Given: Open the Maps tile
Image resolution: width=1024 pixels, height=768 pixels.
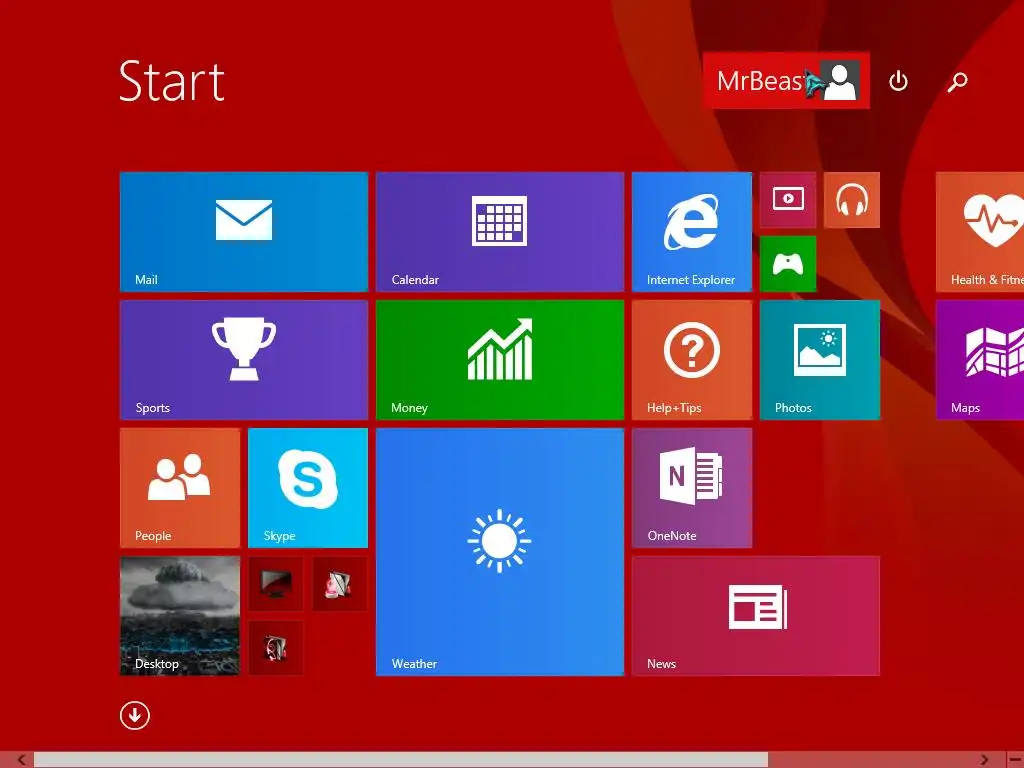Looking at the screenshot, I should click(980, 360).
